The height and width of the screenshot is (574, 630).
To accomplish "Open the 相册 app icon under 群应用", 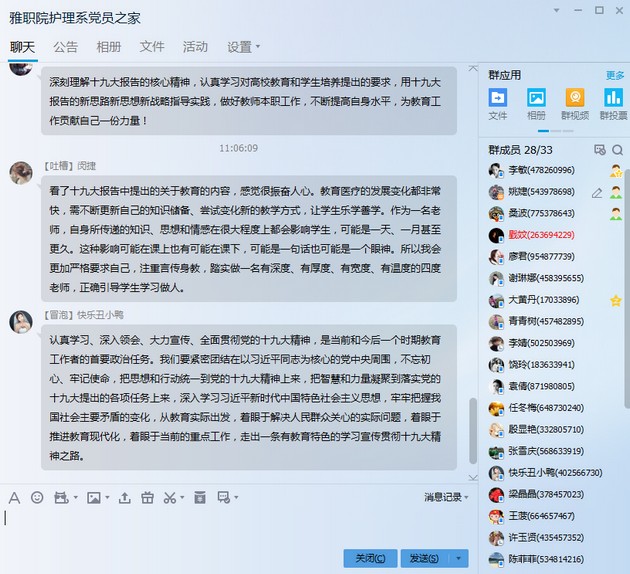I will (x=536, y=98).
